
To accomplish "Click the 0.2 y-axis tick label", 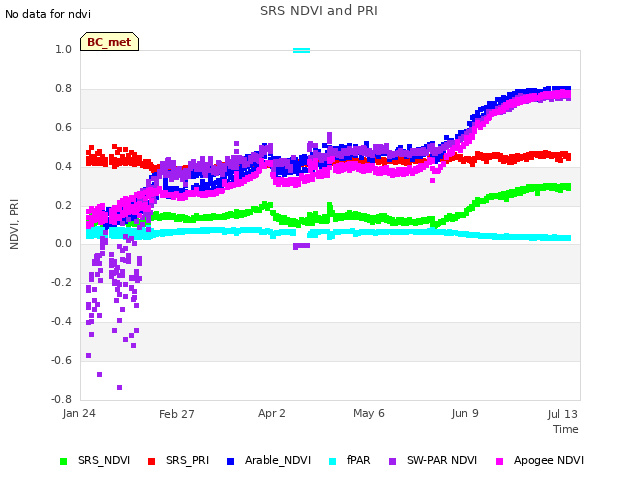I will coord(63,205).
